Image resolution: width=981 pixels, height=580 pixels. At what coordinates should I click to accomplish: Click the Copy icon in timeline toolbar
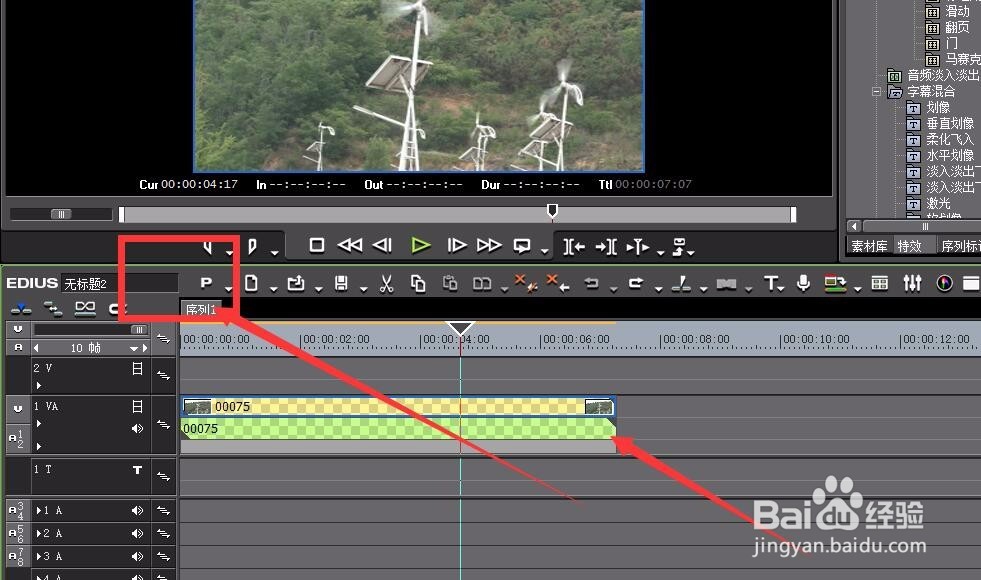click(x=418, y=283)
